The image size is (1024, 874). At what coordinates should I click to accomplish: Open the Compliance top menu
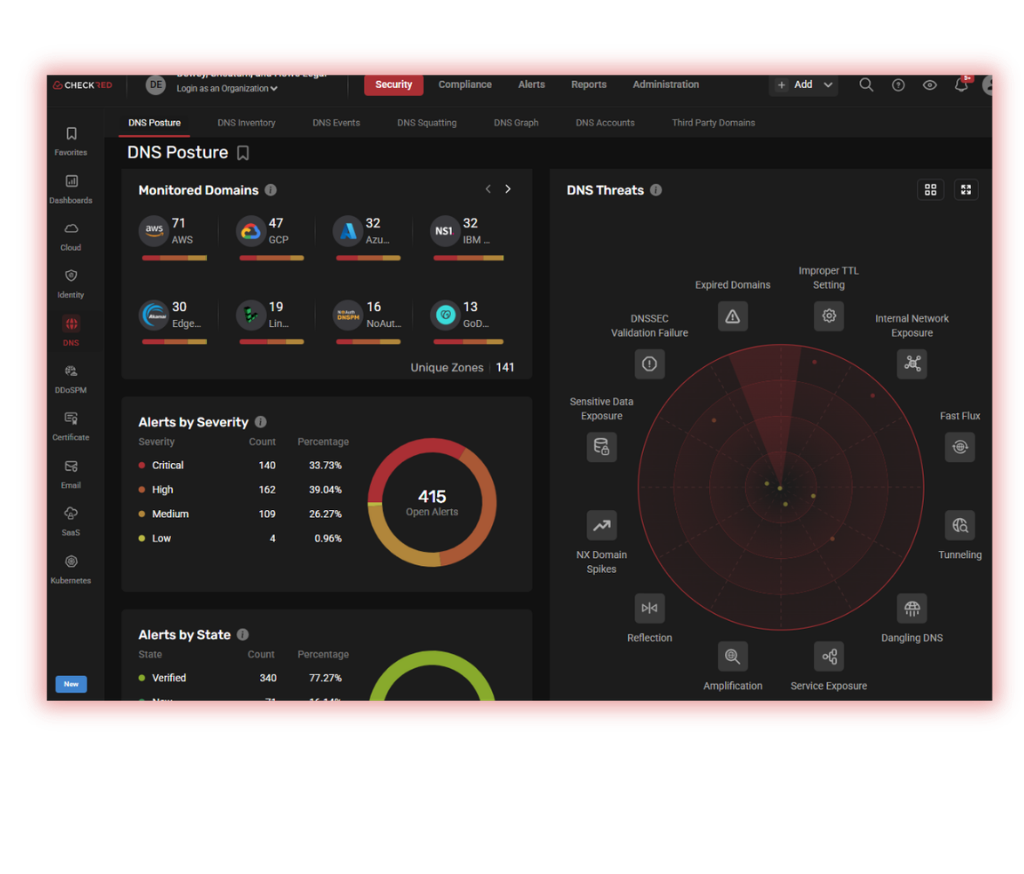click(465, 84)
